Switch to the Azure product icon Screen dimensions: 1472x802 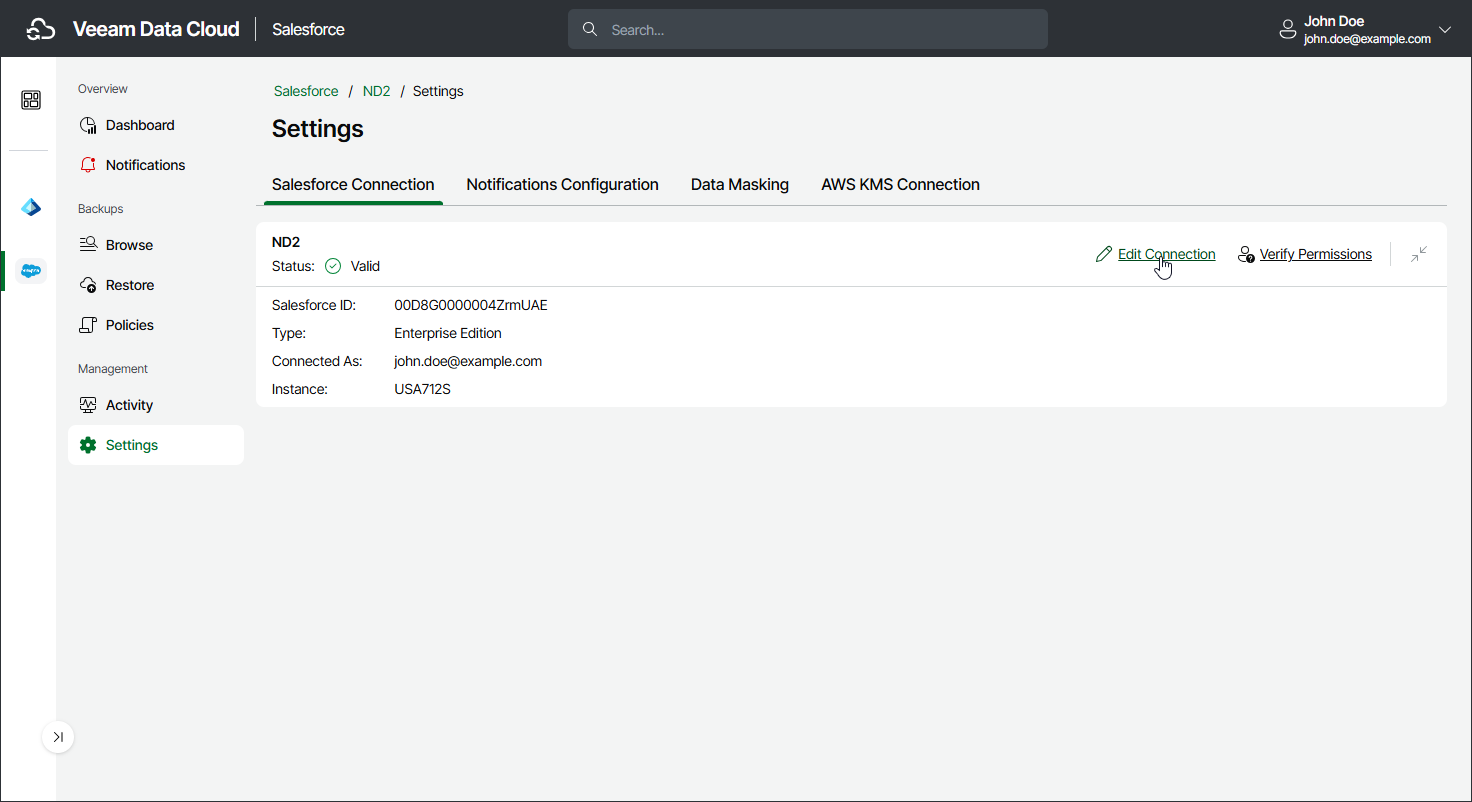(x=31, y=208)
